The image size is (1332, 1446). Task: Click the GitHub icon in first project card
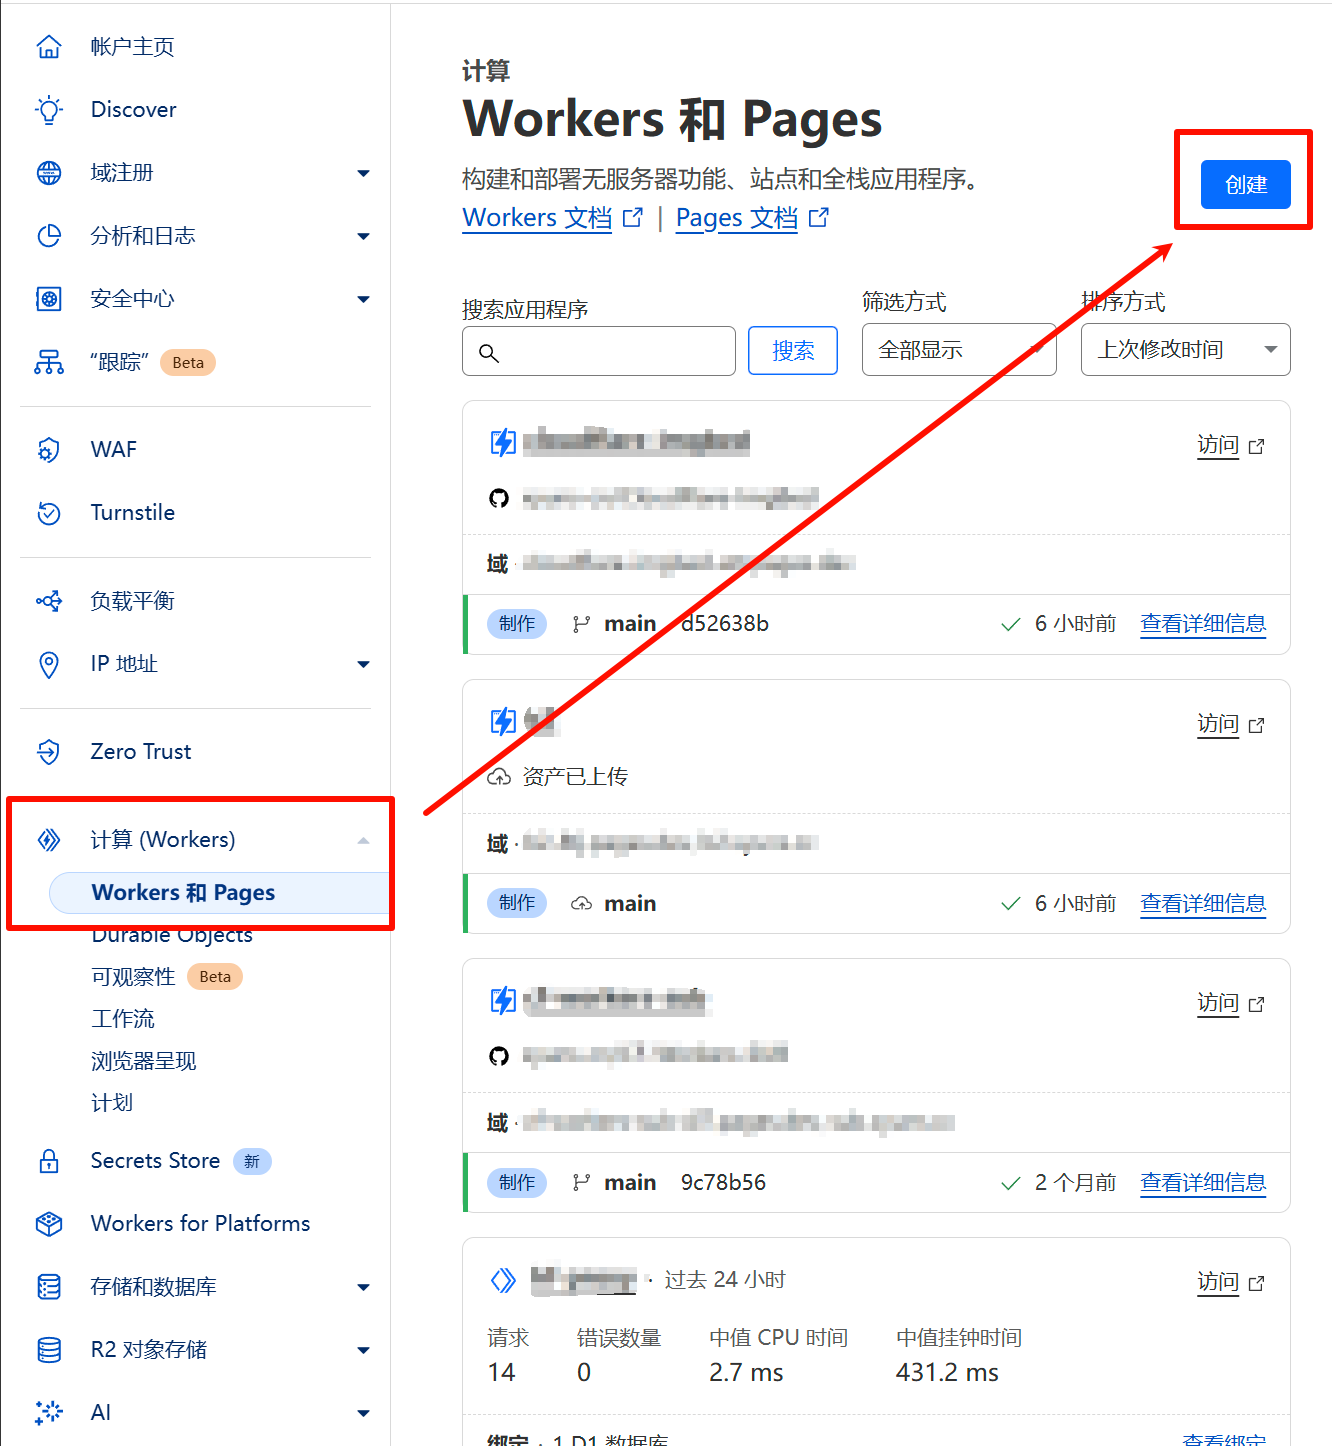coord(499,498)
